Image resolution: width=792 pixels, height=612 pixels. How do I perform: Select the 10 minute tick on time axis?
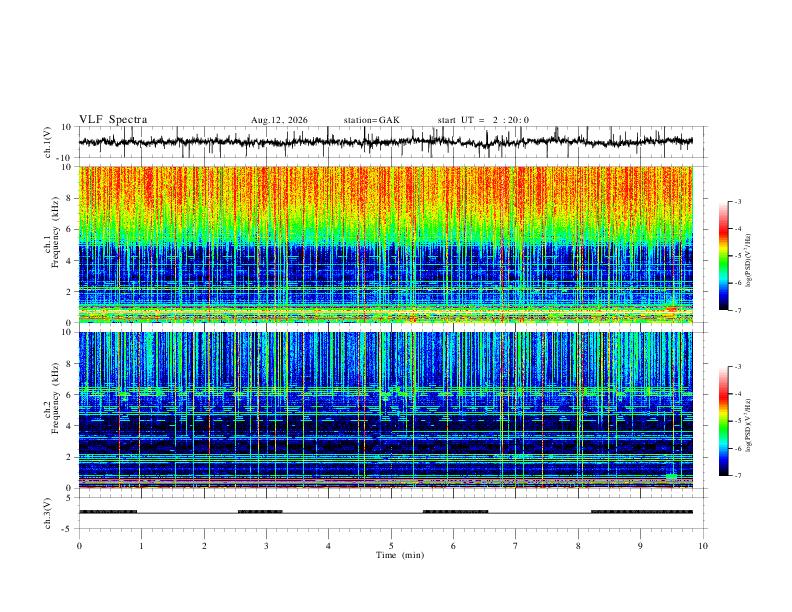703,546
